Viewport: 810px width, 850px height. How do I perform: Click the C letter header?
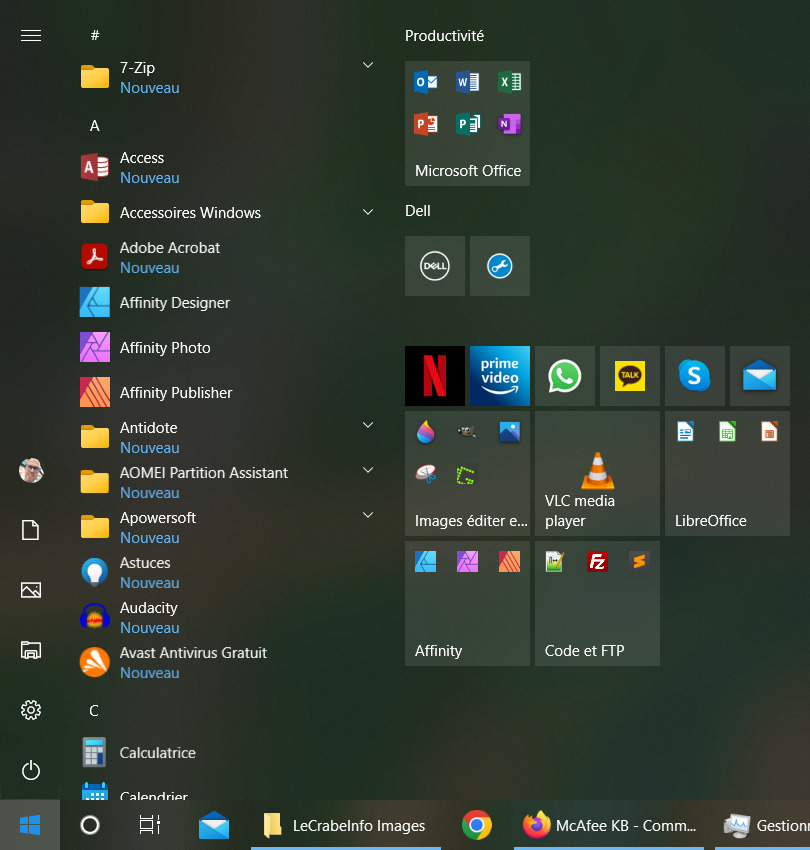(94, 711)
